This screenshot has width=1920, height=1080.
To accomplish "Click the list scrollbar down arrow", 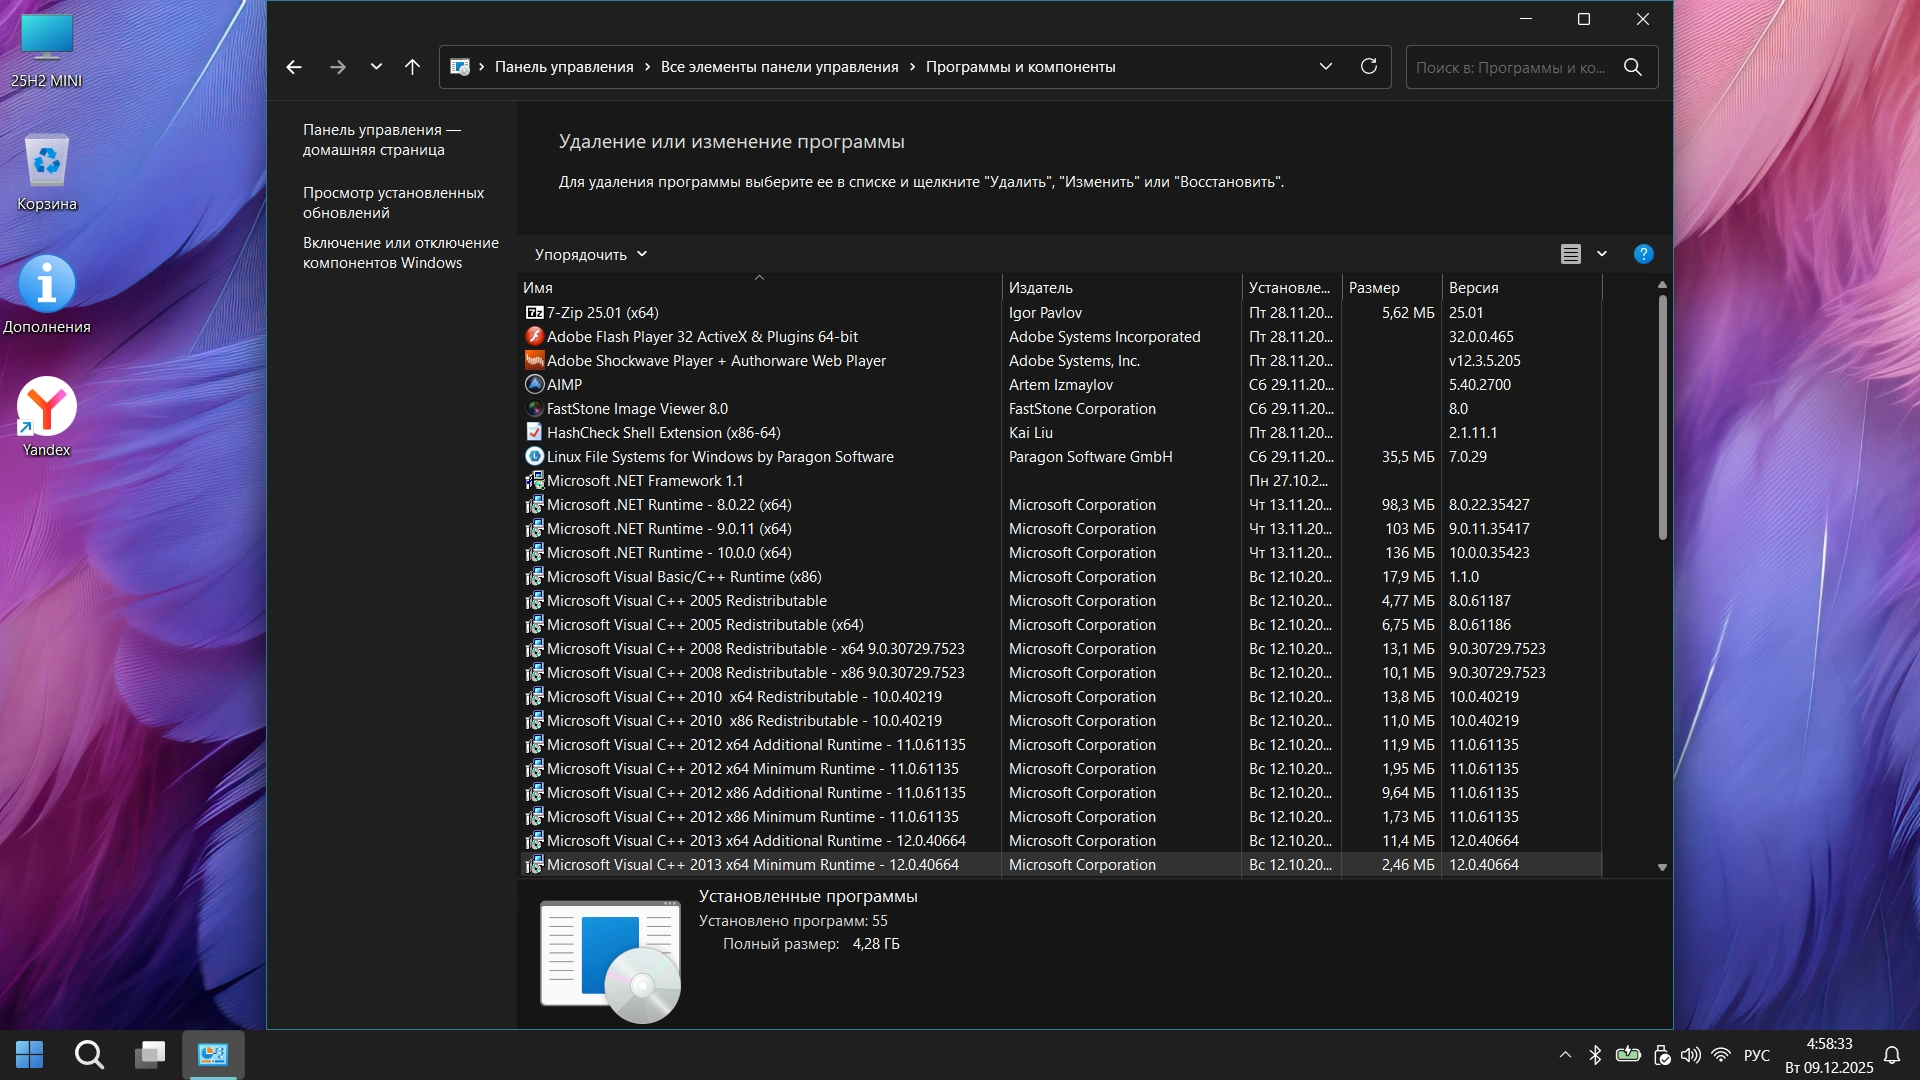I will [x=1662, y=867].
